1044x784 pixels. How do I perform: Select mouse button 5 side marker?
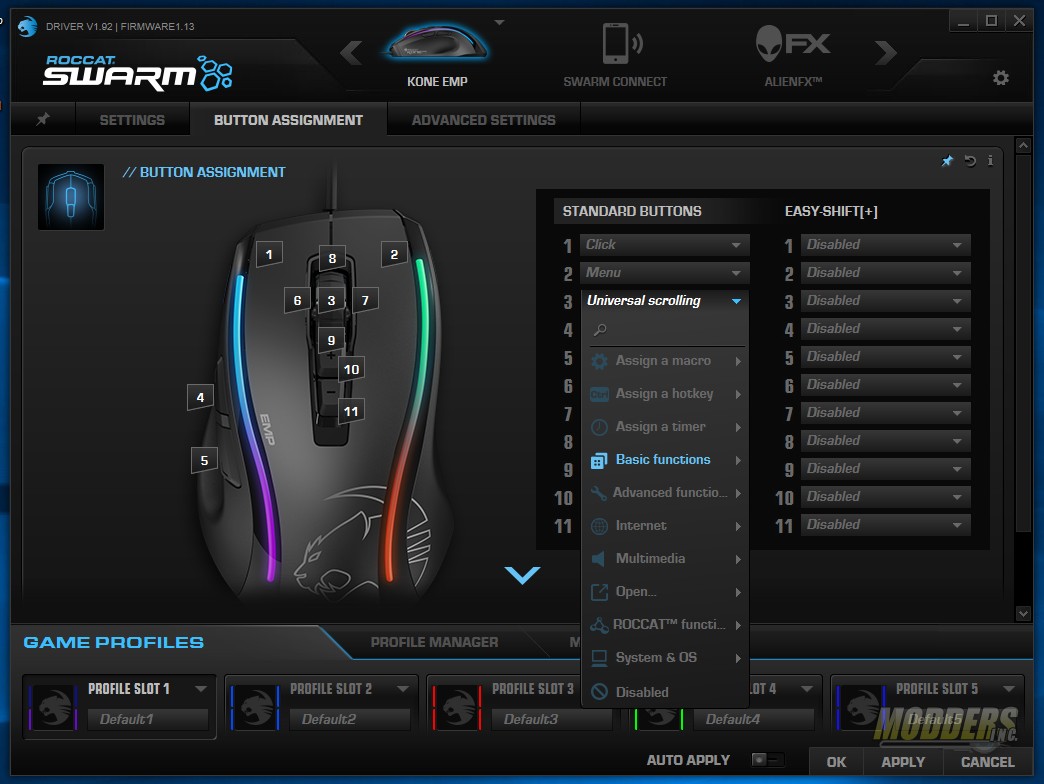[x=204, y=460]
